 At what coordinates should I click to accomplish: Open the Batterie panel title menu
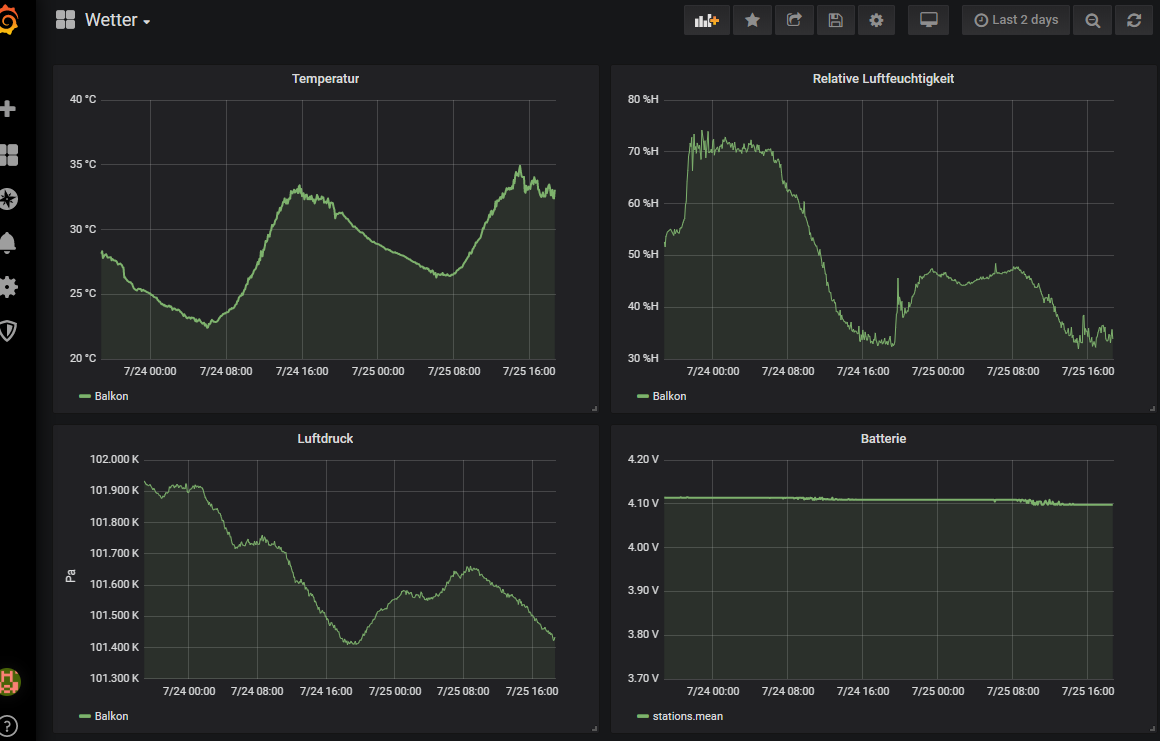(x=883, y=439)
